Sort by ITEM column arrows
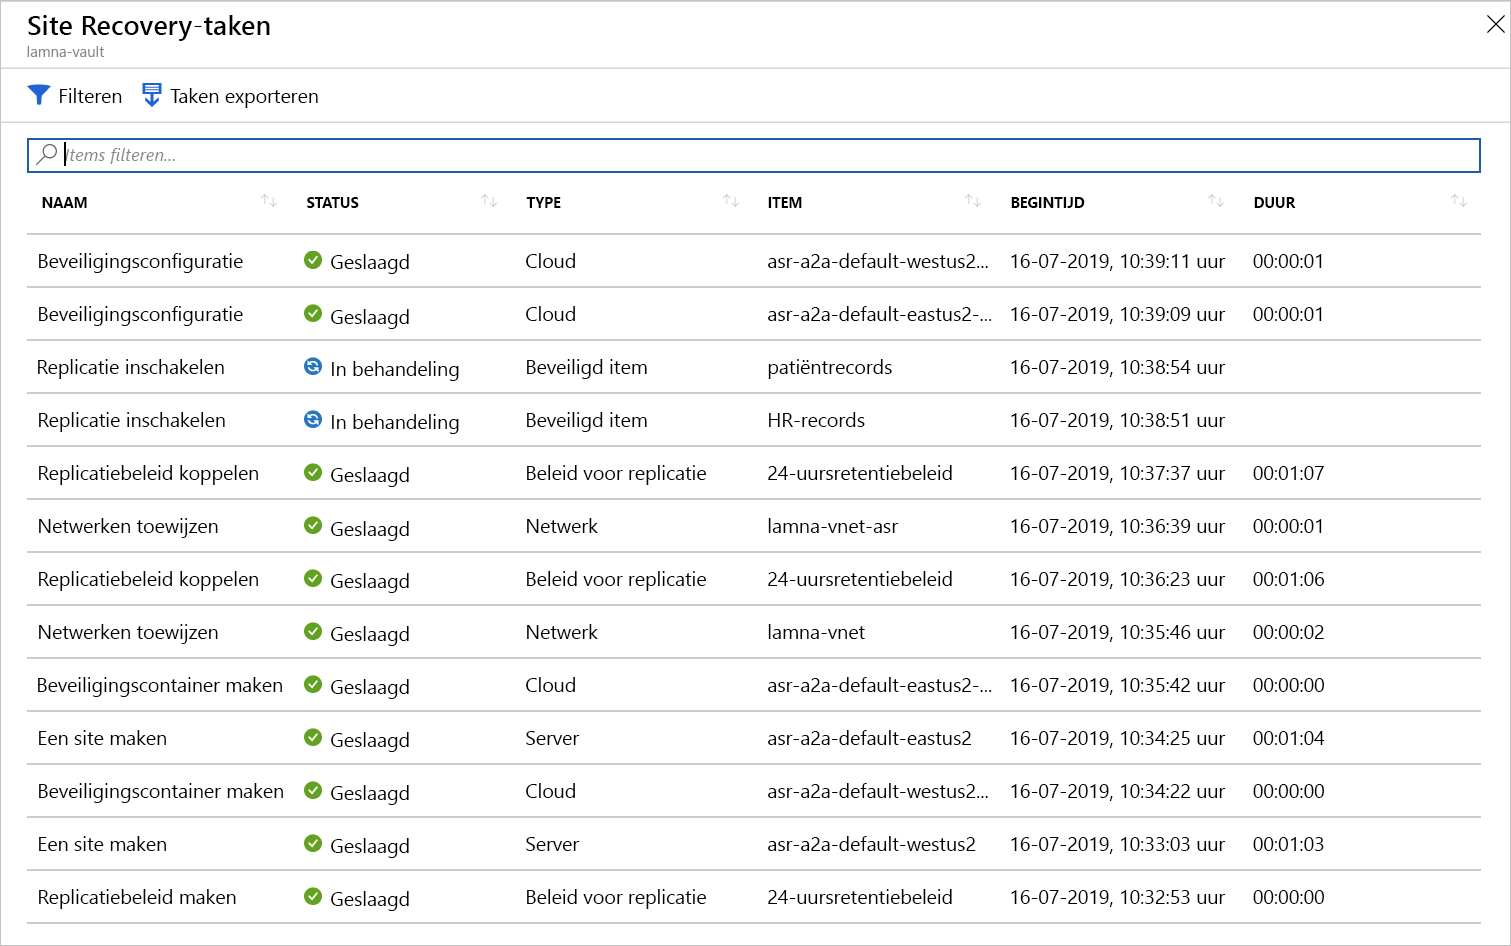This screenshot has height=946, width=1511. point(973,201)
